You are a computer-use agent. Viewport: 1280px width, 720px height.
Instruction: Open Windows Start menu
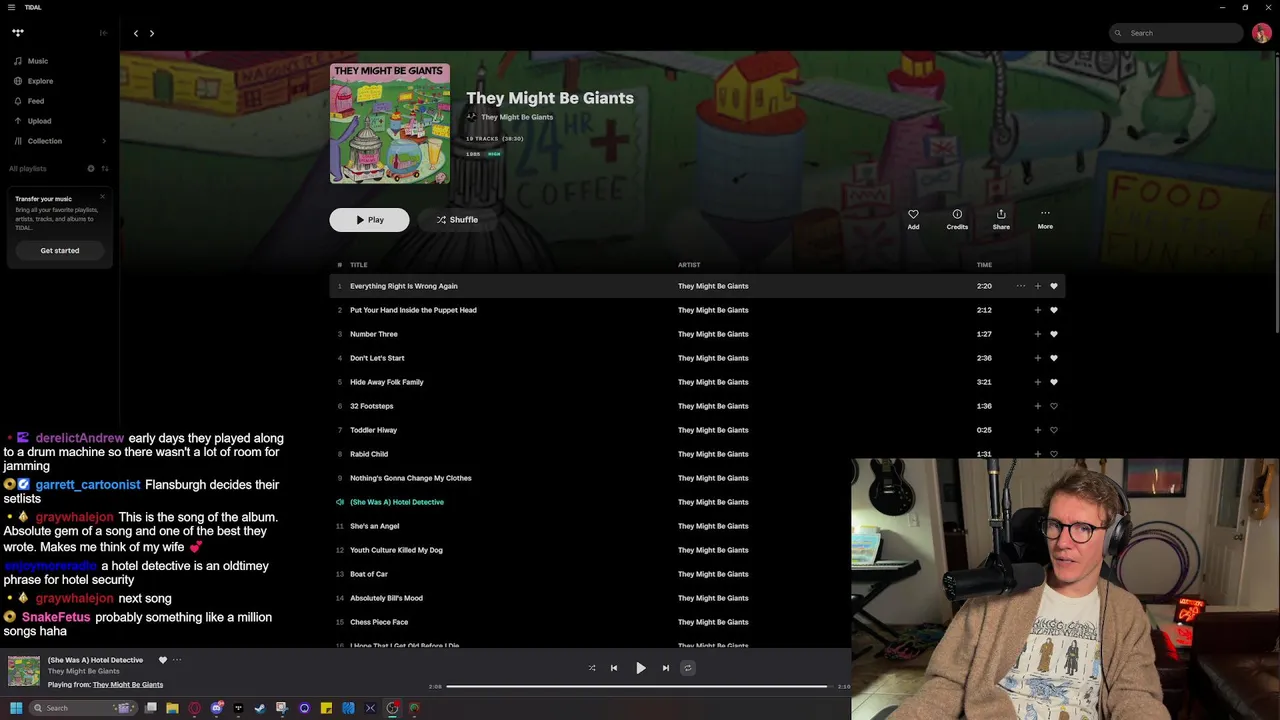point(16,708)
